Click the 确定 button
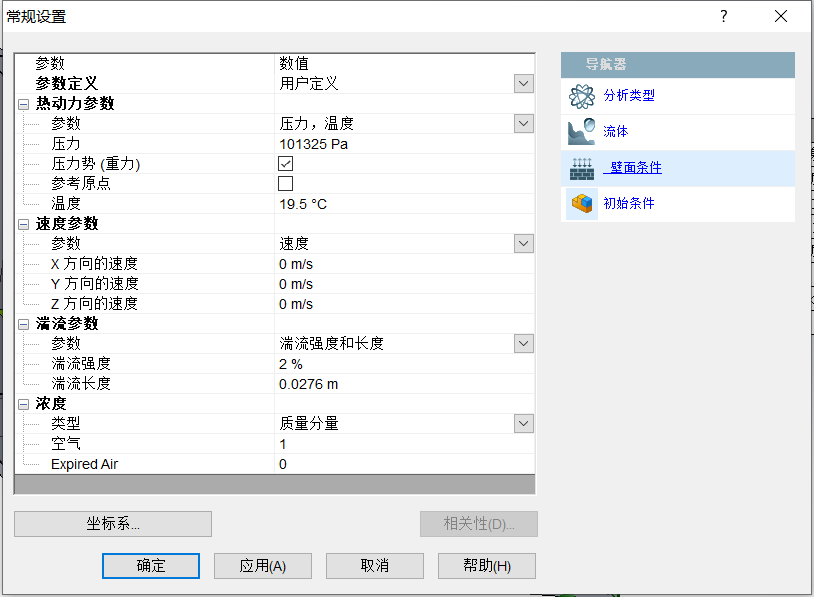Image resolution: width=814 pixels, height=597 pixels. (150, 565)
